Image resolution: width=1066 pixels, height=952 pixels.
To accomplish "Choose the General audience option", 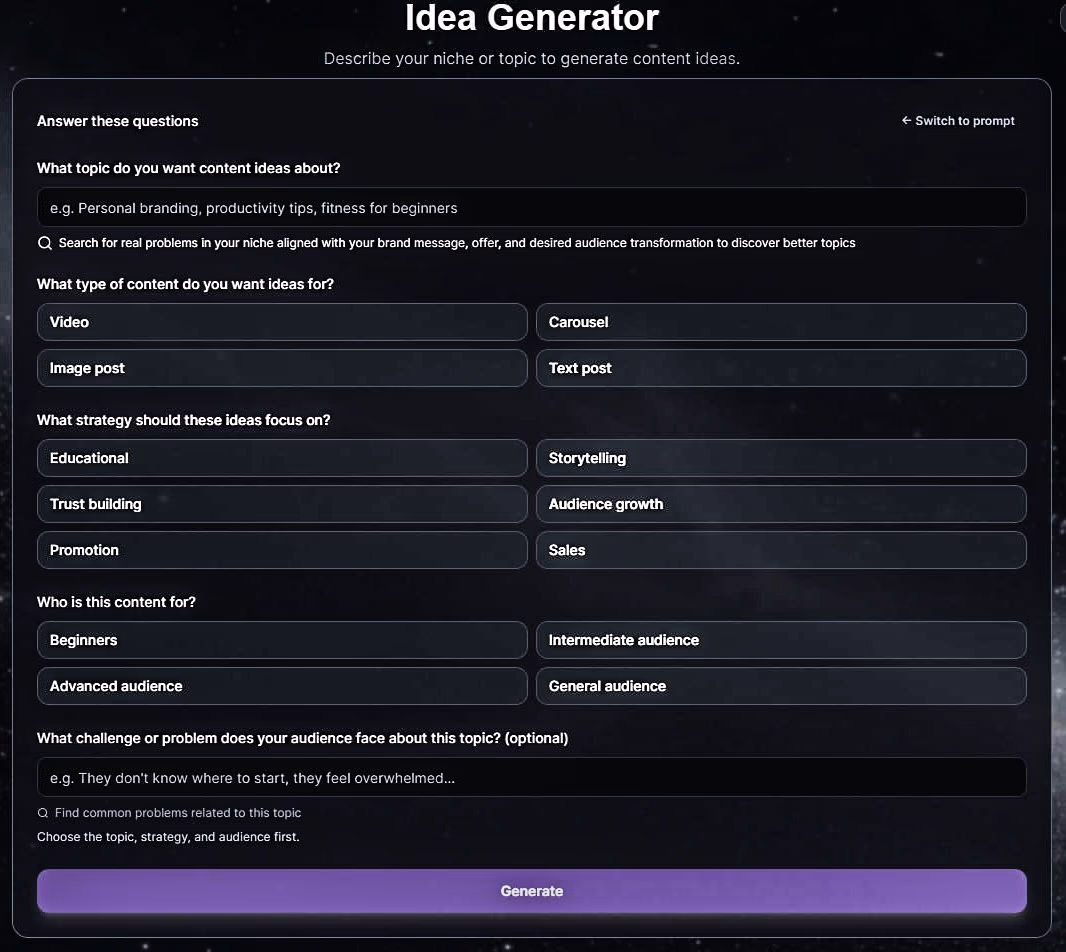I will coord(781,686).
